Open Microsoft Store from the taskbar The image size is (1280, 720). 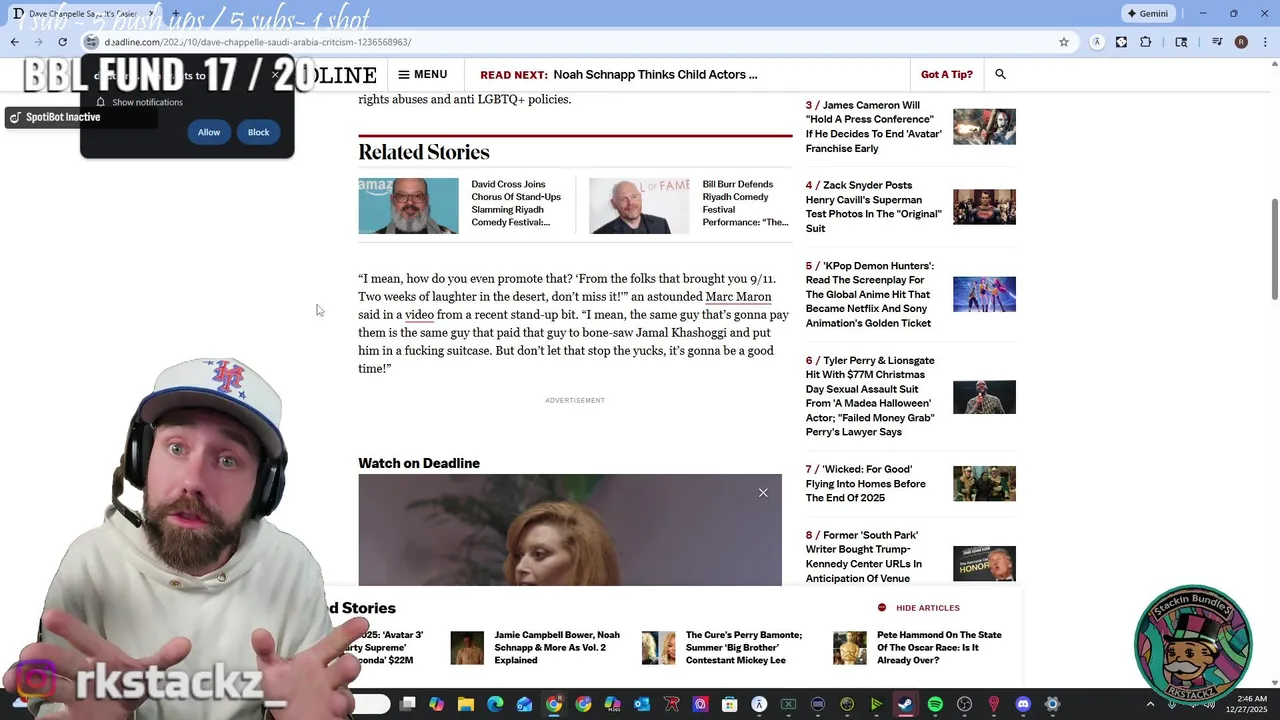(x=730, y=704)
